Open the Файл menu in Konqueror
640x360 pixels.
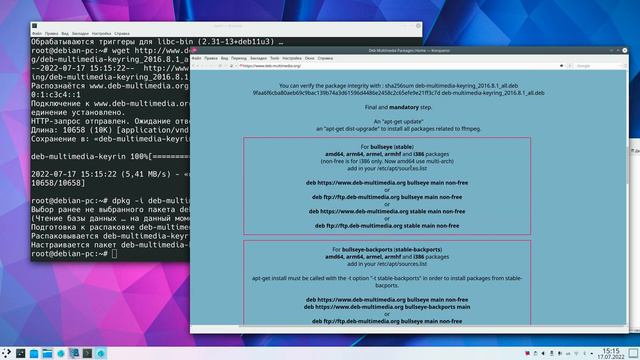click(196, 58)
